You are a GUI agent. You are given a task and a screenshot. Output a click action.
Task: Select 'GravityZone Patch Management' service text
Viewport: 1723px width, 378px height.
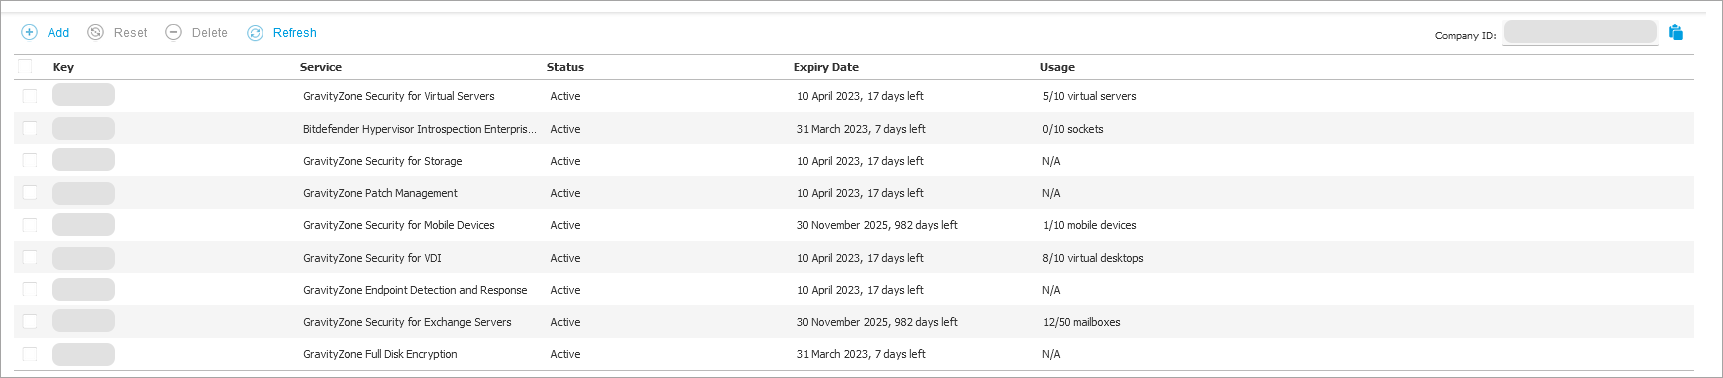pyautogui.click(x=380, y=193)
